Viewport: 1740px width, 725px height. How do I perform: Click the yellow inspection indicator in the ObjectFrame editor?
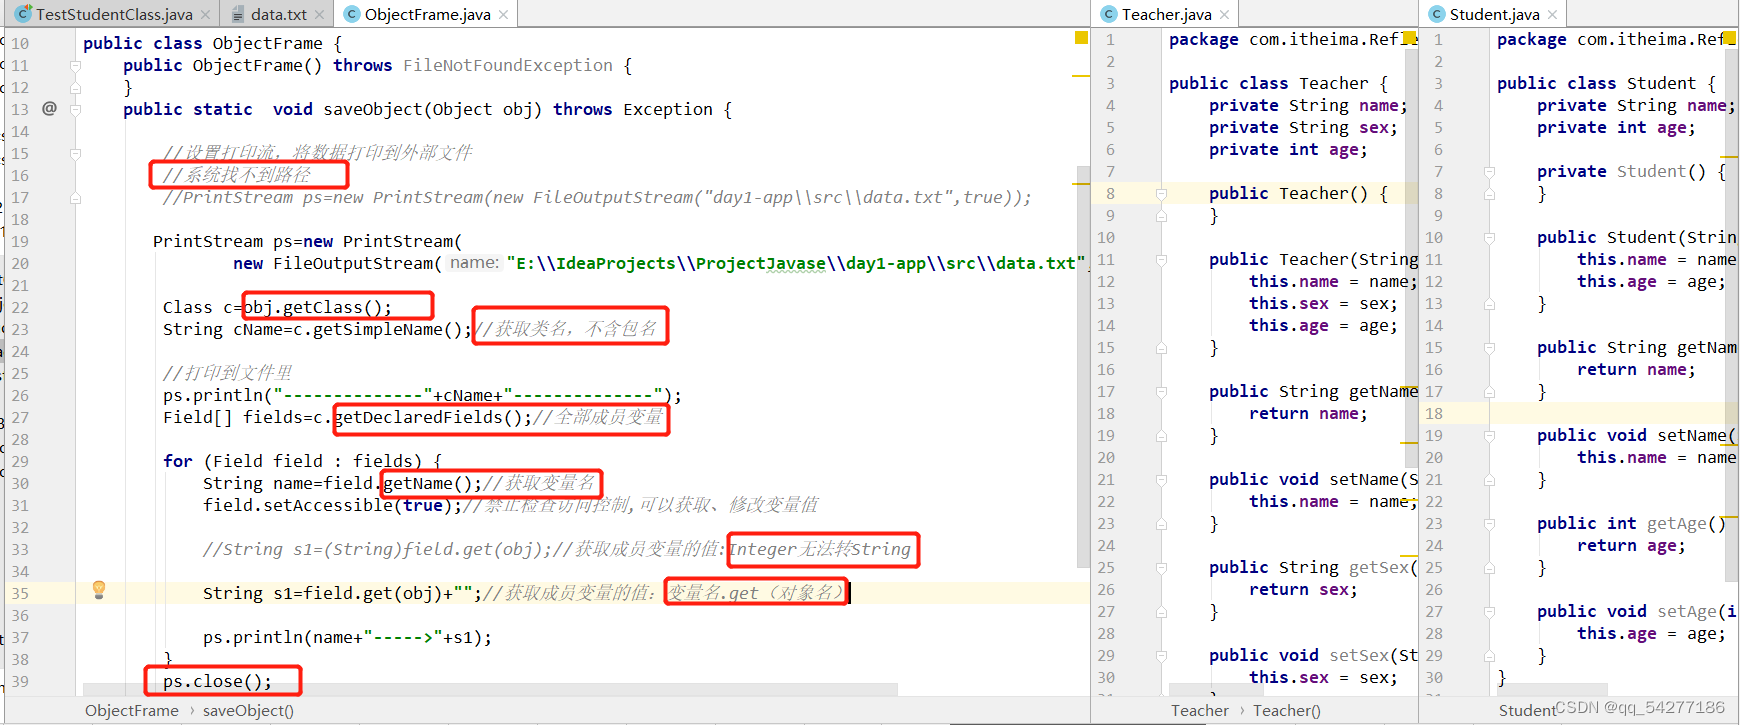click(x=1081, y=37)
